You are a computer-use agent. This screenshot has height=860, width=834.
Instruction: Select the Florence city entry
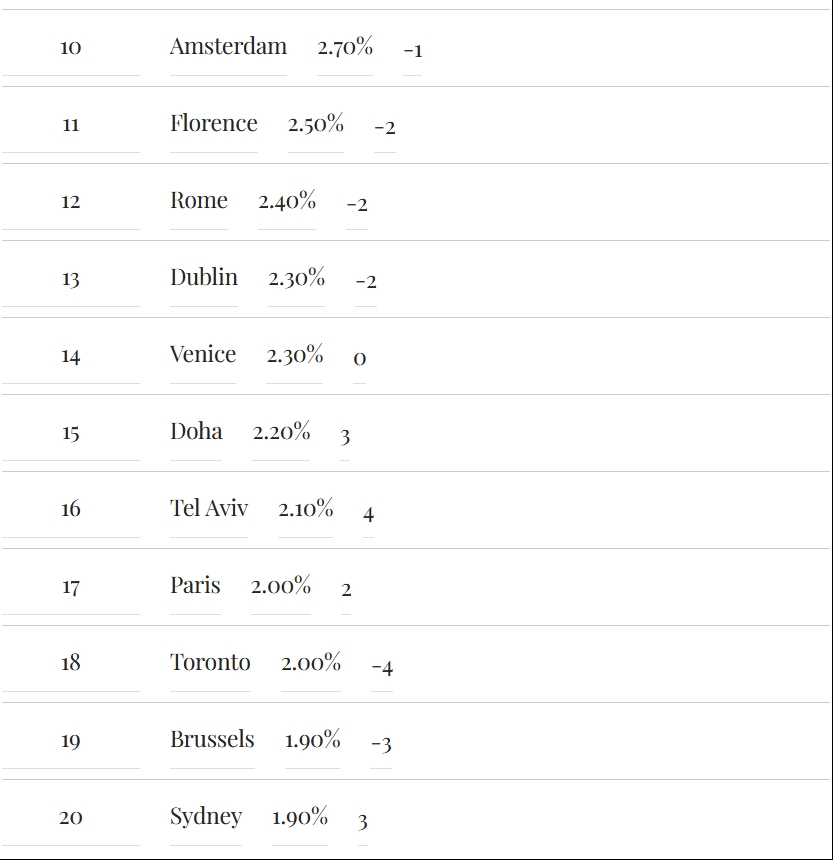coord(213,123)
